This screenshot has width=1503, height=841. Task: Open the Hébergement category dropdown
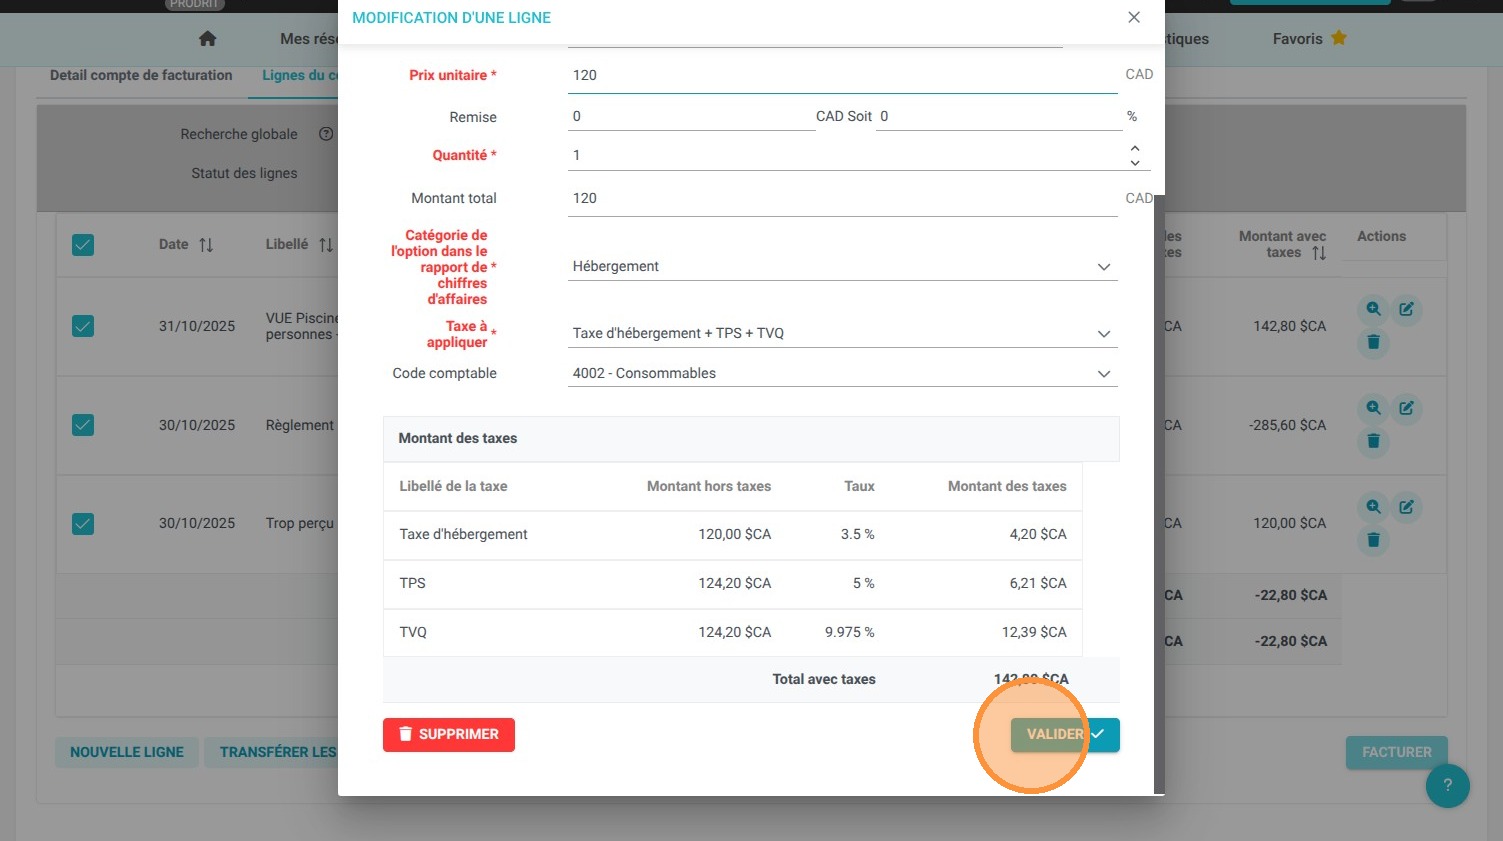(842, 266)
